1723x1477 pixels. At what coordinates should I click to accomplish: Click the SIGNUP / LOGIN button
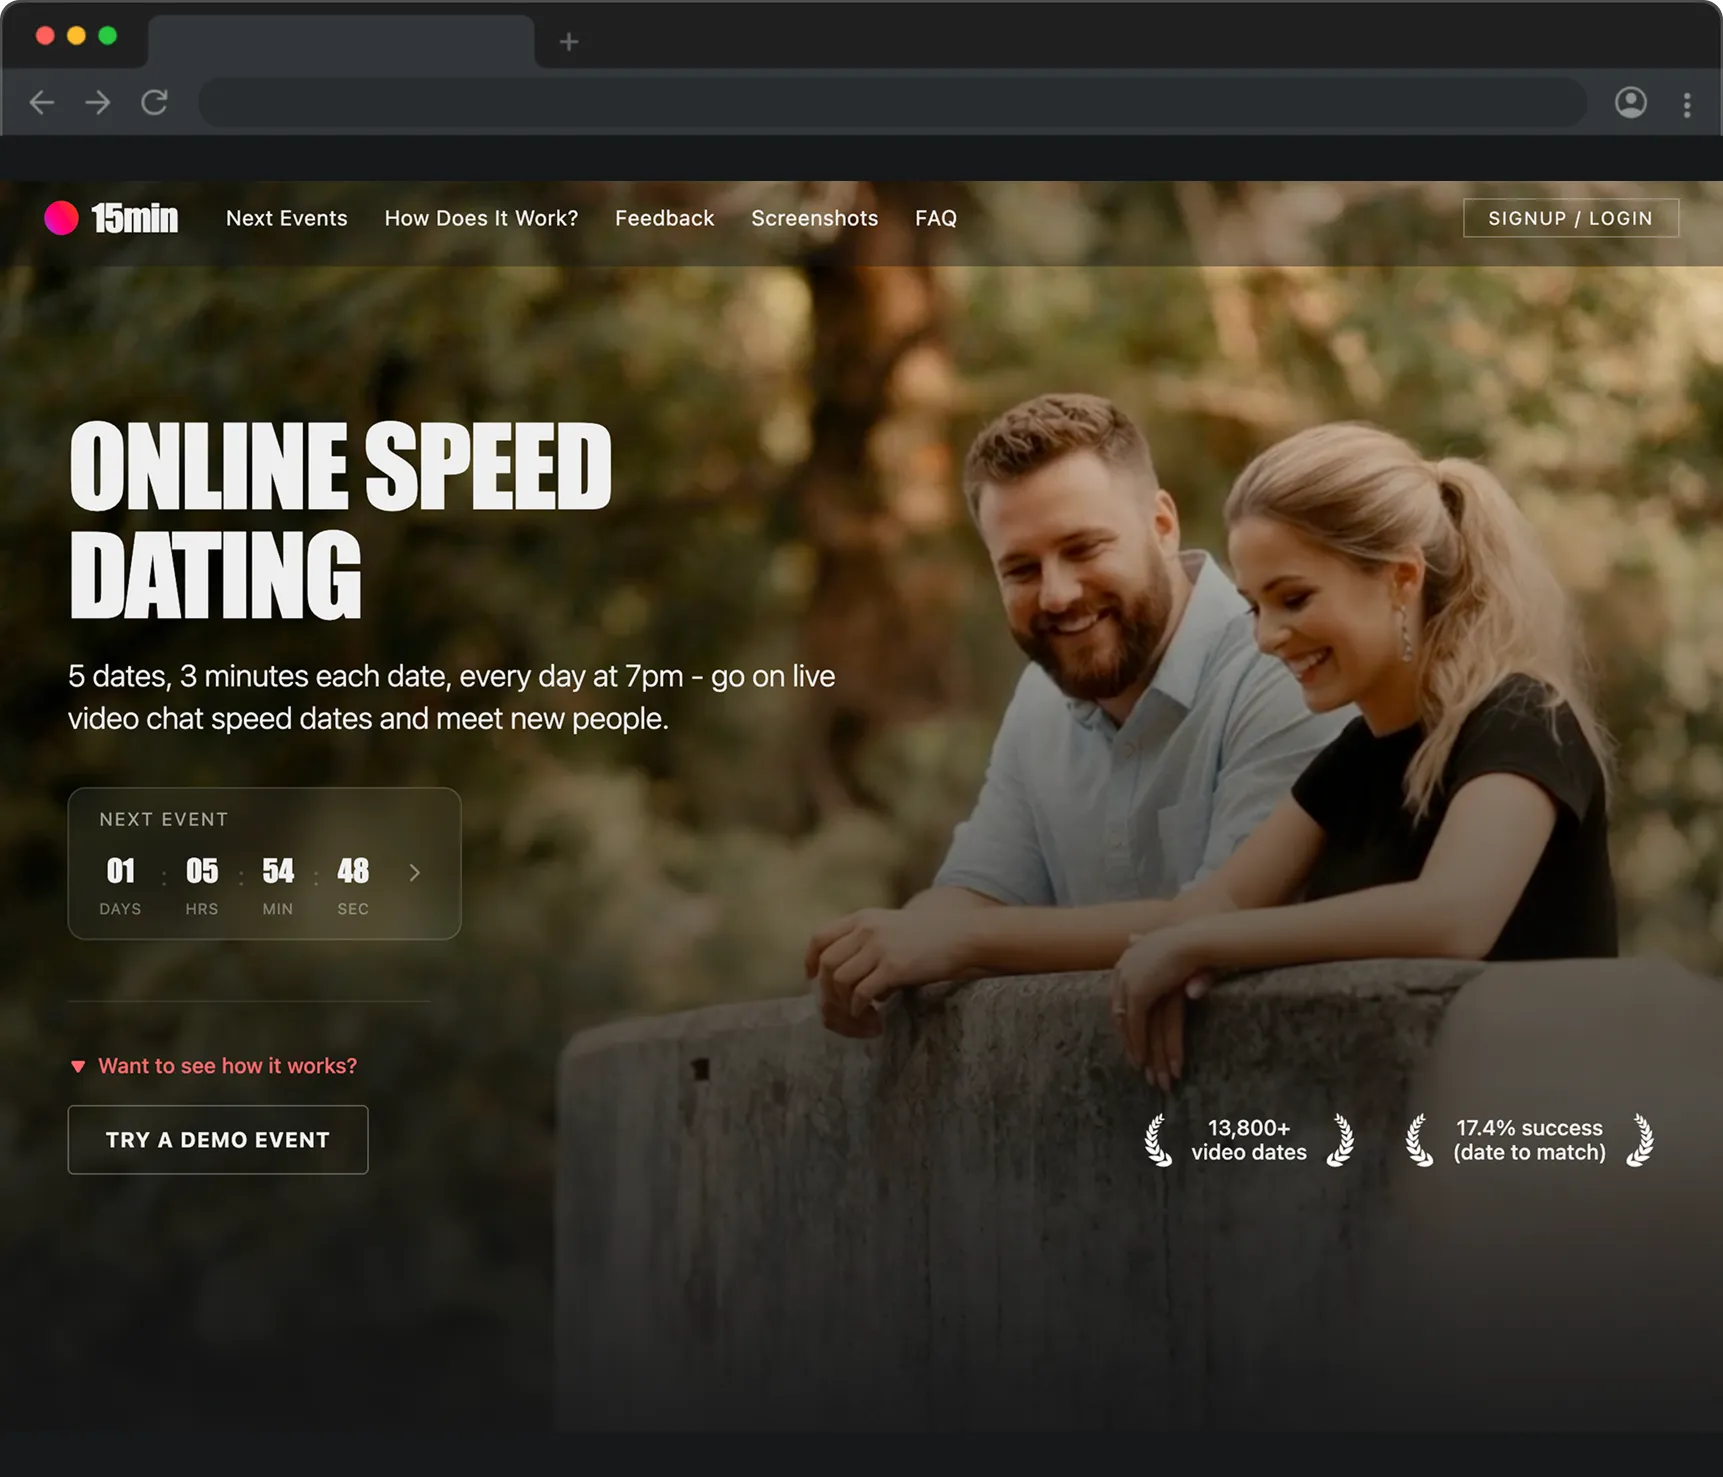1570,218
